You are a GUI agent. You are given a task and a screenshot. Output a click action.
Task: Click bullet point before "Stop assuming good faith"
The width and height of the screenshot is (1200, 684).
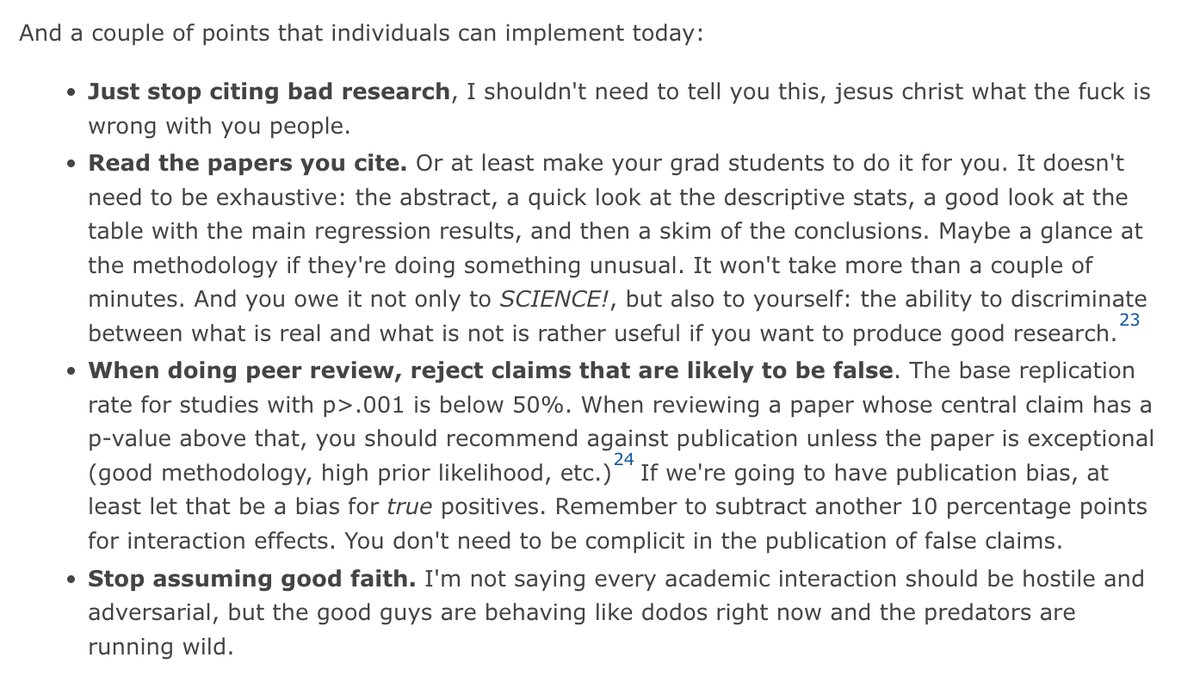click(x=69, y=579)
